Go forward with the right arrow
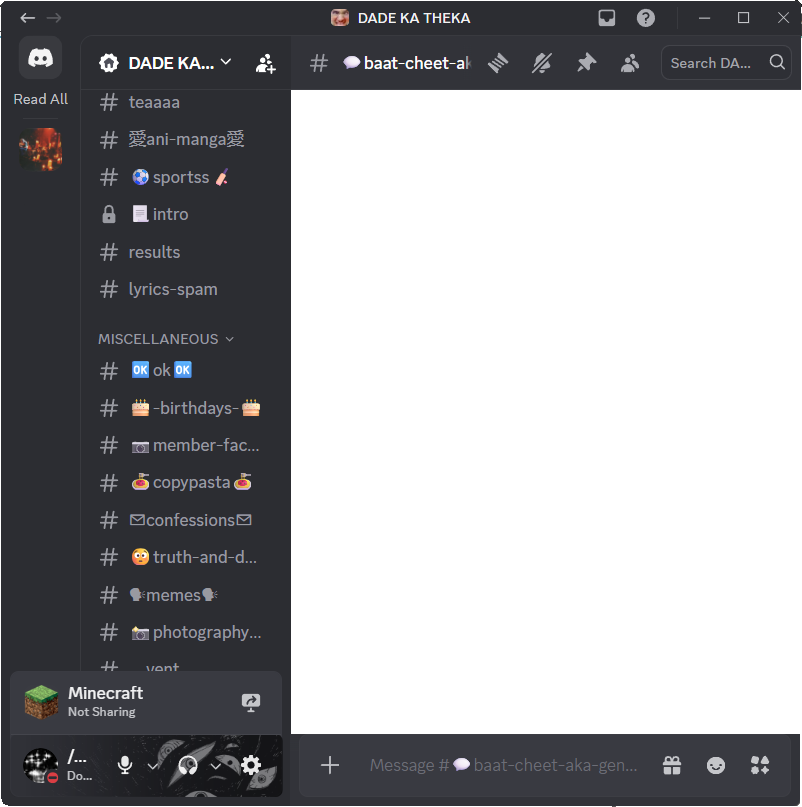Screen dimensions: 802x807 54,18
